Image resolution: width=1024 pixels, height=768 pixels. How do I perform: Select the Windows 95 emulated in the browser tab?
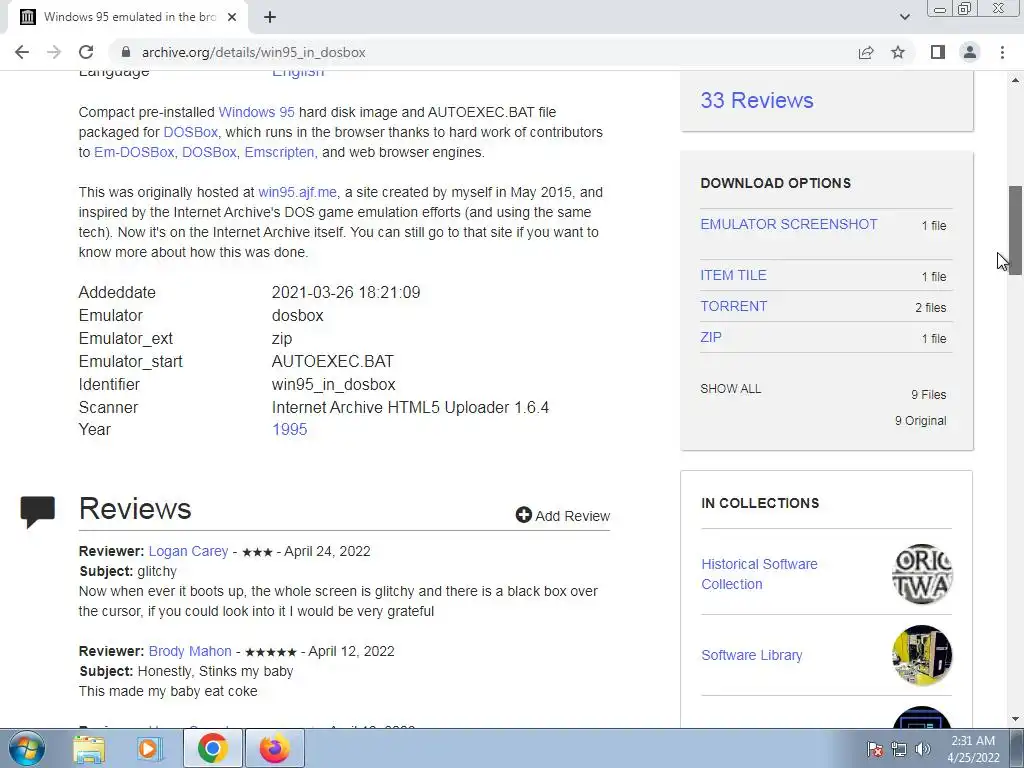tap(128, 17)
